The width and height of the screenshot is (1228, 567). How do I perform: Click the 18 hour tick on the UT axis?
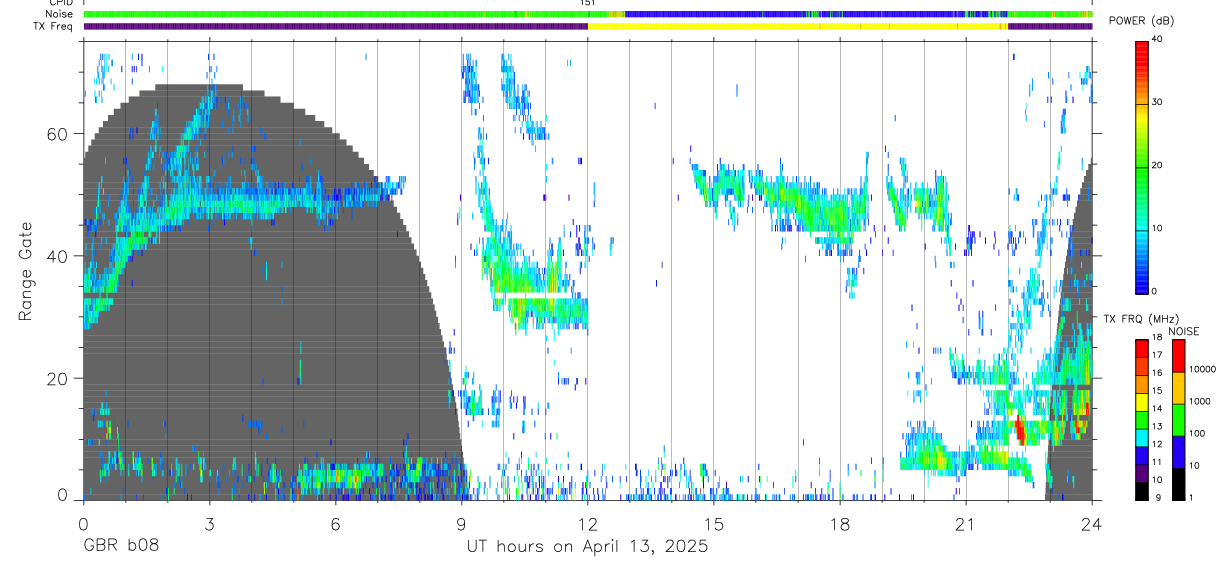click(840, 523)
